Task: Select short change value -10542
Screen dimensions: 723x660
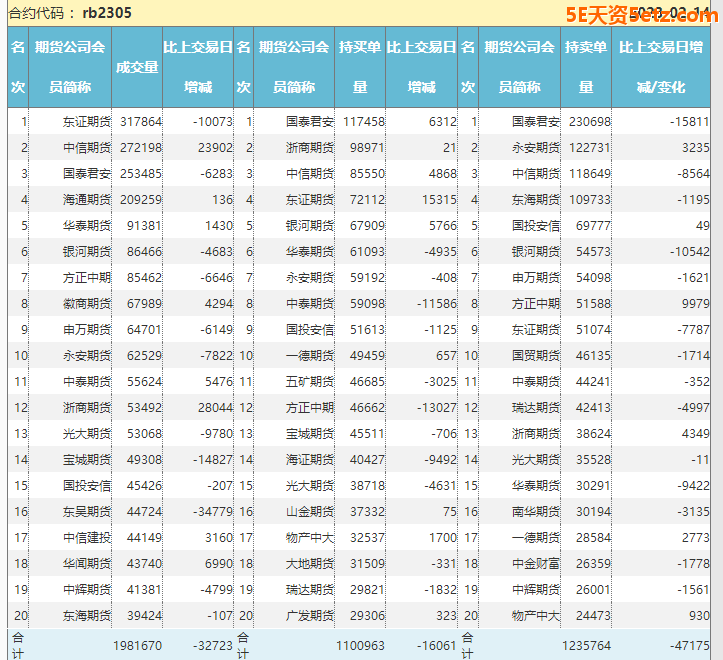Action: click(689, 252)
